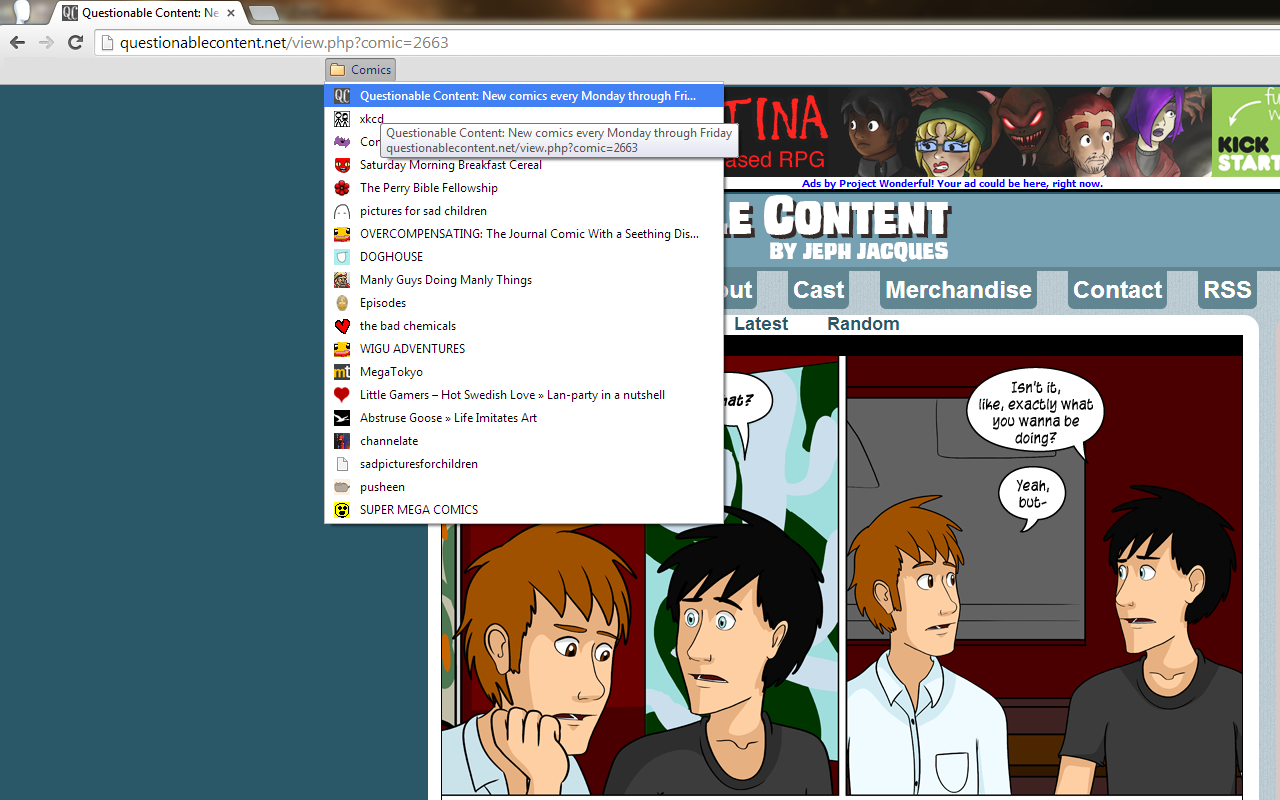The width and height of the screenshot is (1280, 800).
Task: Open the xkcd bookmark
Action: [371, 118]
